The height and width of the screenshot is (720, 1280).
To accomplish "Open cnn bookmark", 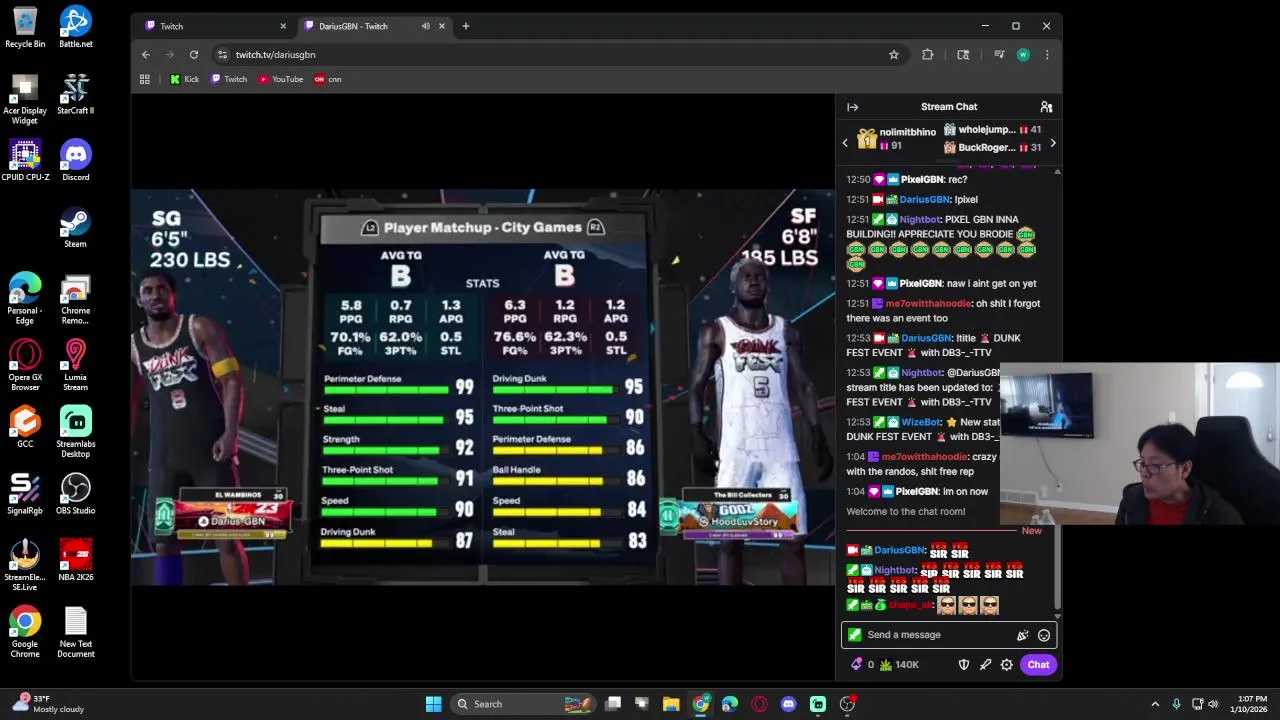I will [x=328, y=80].
